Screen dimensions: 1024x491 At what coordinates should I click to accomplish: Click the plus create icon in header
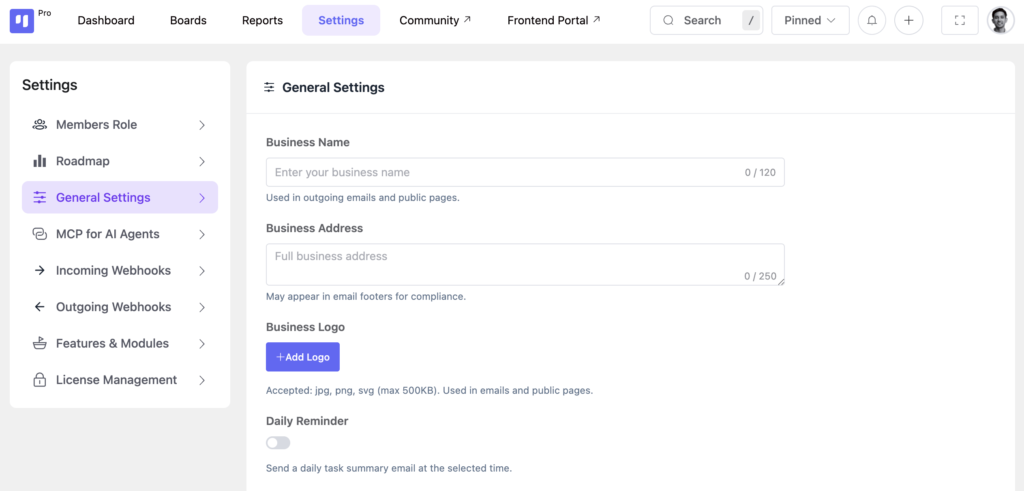click(908, 20)
